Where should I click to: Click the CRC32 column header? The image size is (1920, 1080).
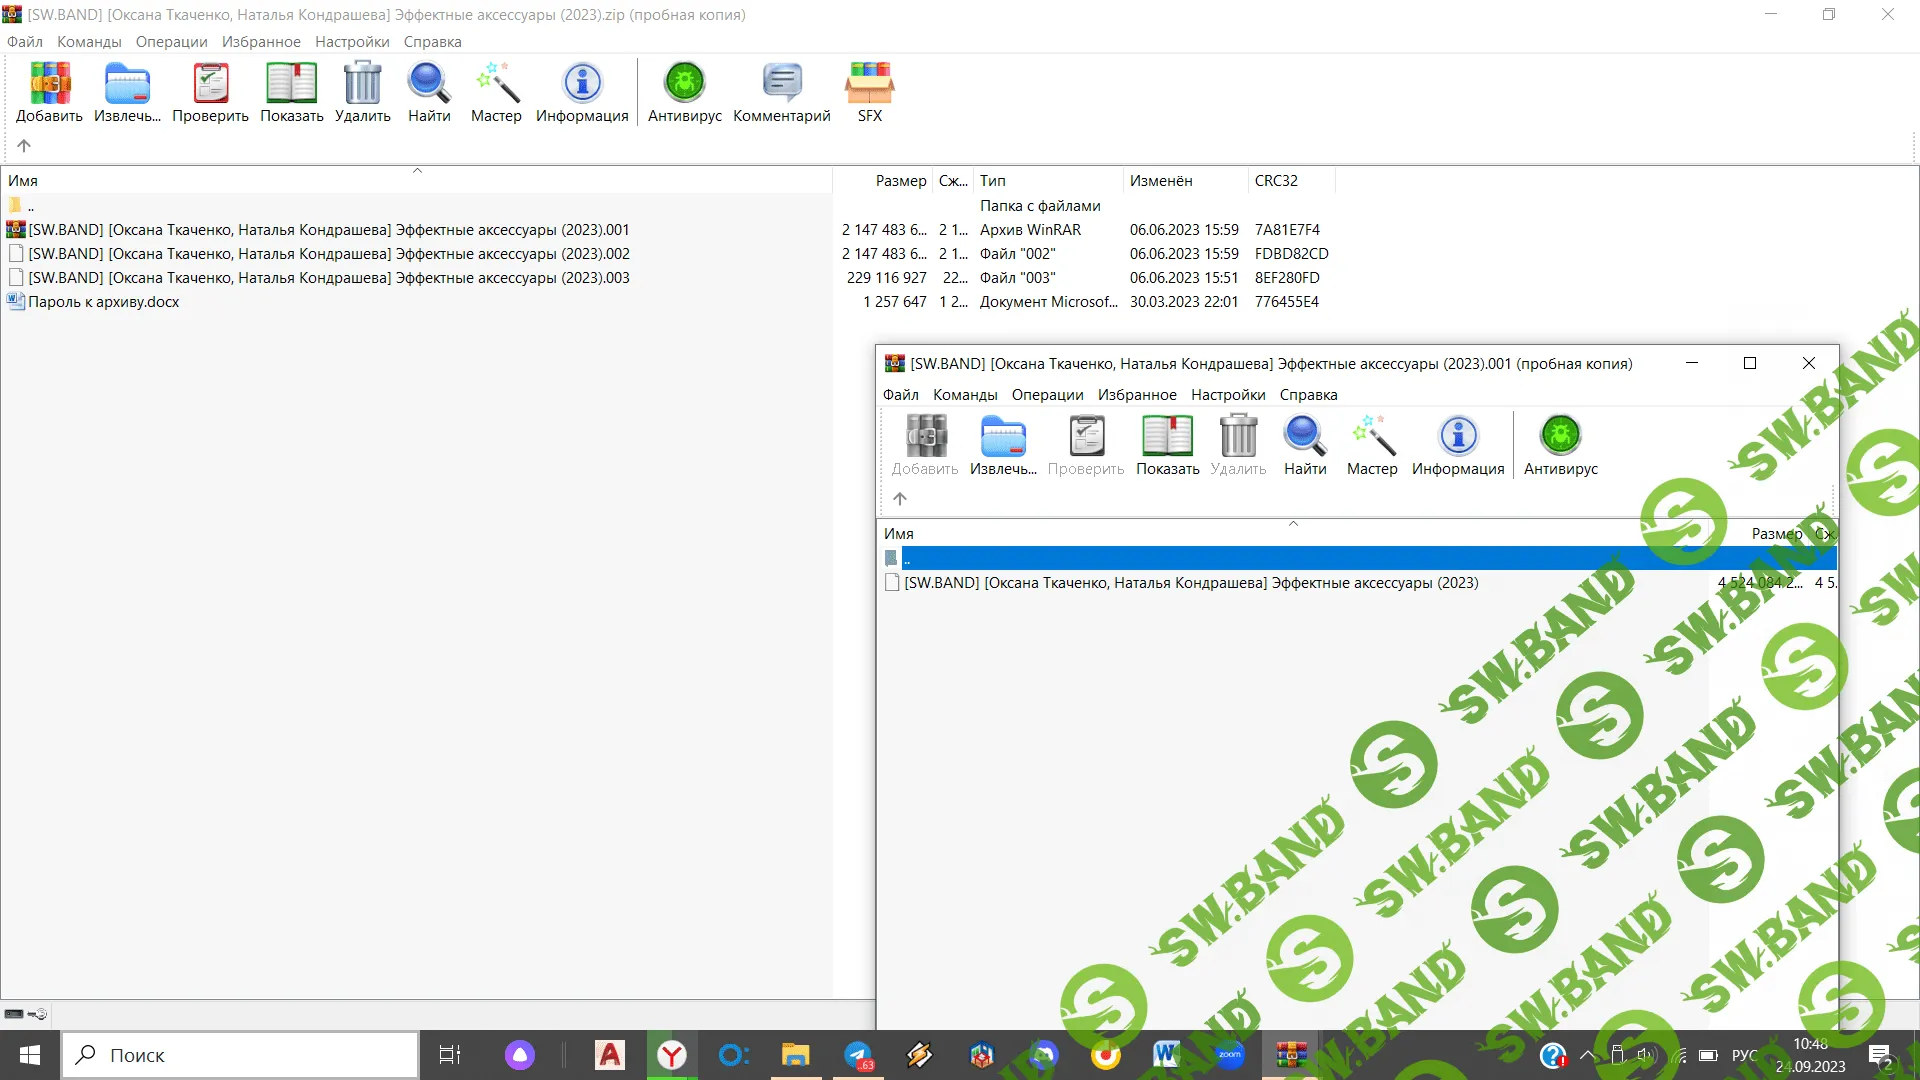click(1276, 181)
